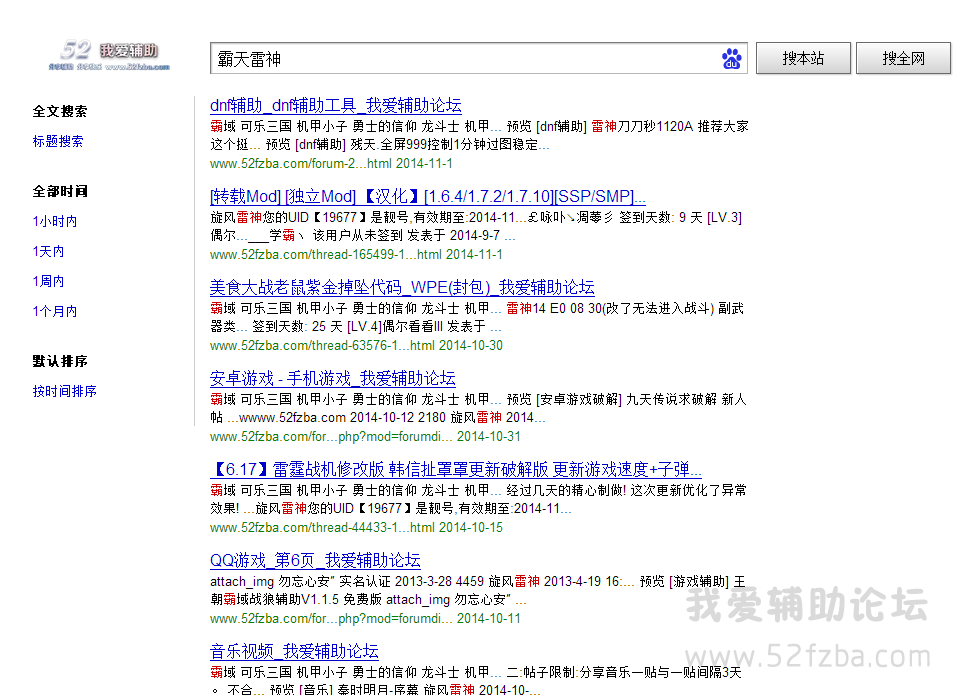Select the 全部时间 time filter

click(59, 191)
